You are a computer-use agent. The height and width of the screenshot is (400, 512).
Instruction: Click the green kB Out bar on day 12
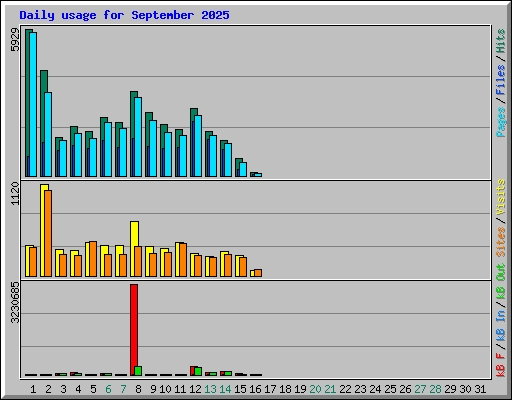coord(198,371)
